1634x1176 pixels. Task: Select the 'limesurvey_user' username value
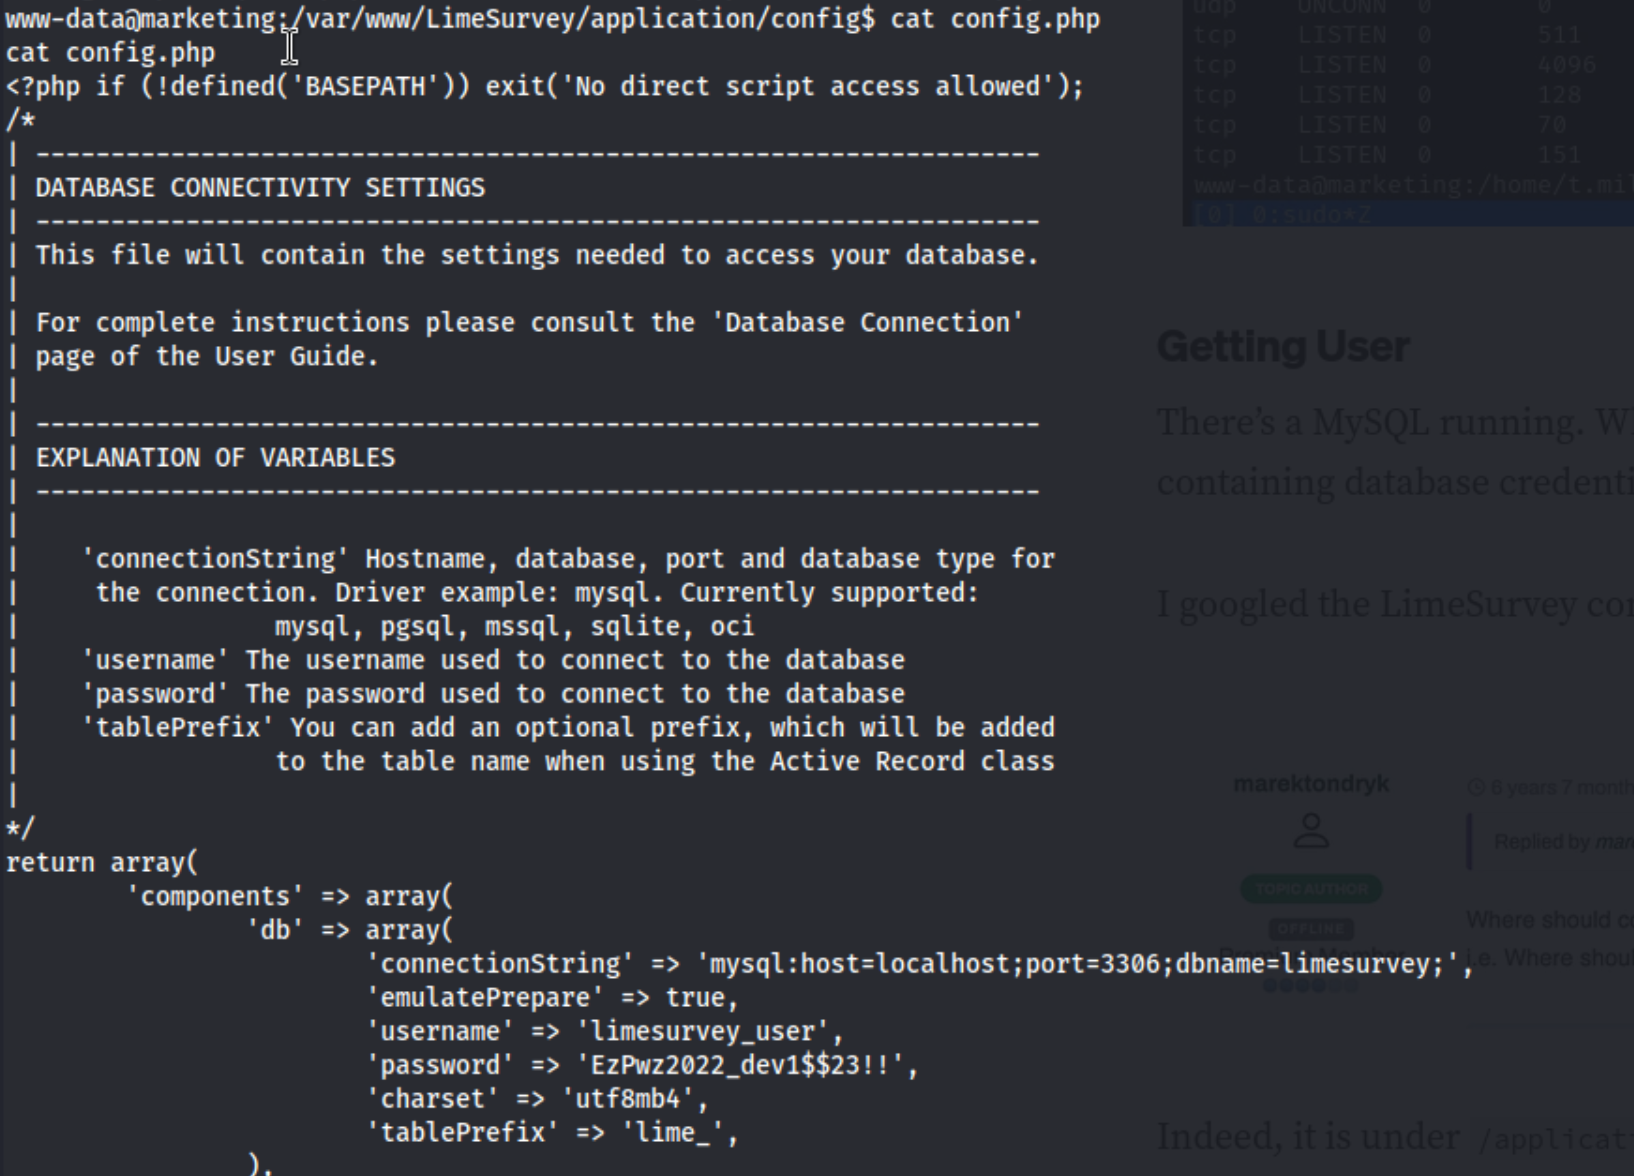coord(703,1032)
